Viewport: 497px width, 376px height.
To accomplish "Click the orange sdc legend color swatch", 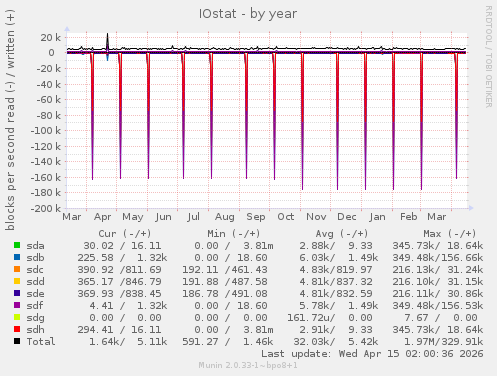I will click(x=17, y=269).
